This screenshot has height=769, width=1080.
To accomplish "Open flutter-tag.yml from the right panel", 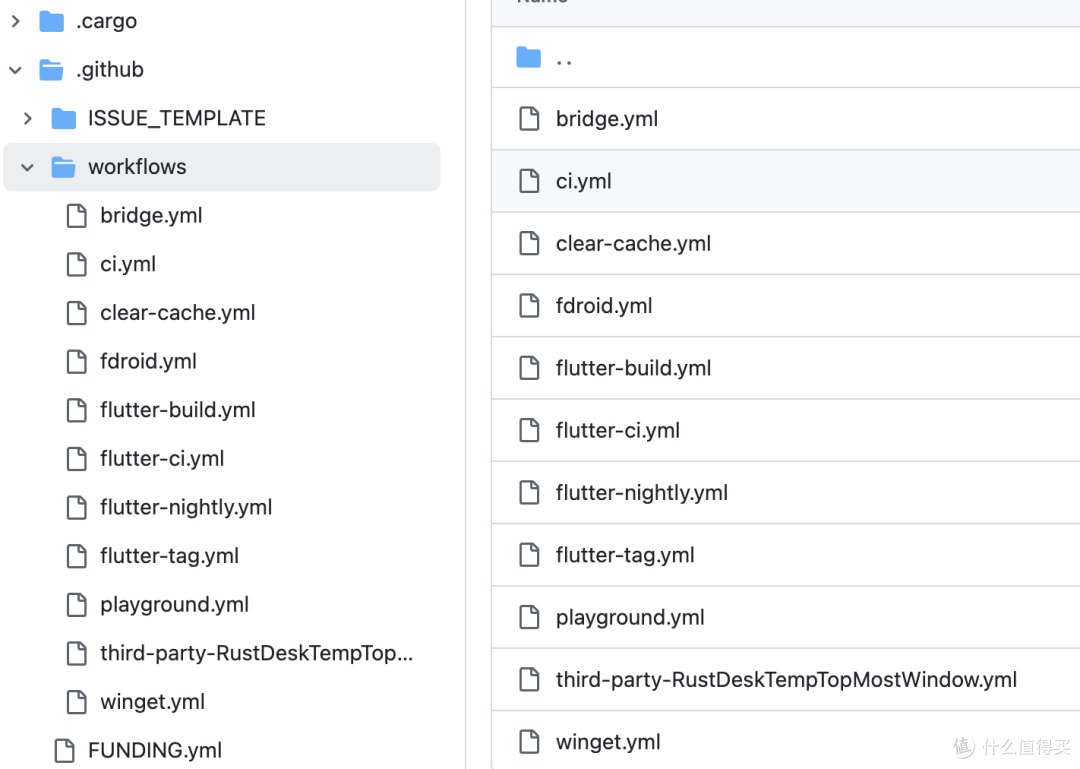I will pyautogui.click(x=625, y=554).
